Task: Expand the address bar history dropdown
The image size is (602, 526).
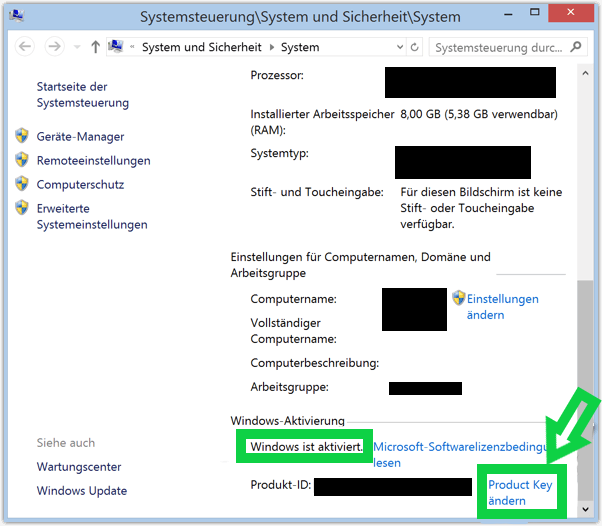Action: pyautogui.click(x=400, y=47)
